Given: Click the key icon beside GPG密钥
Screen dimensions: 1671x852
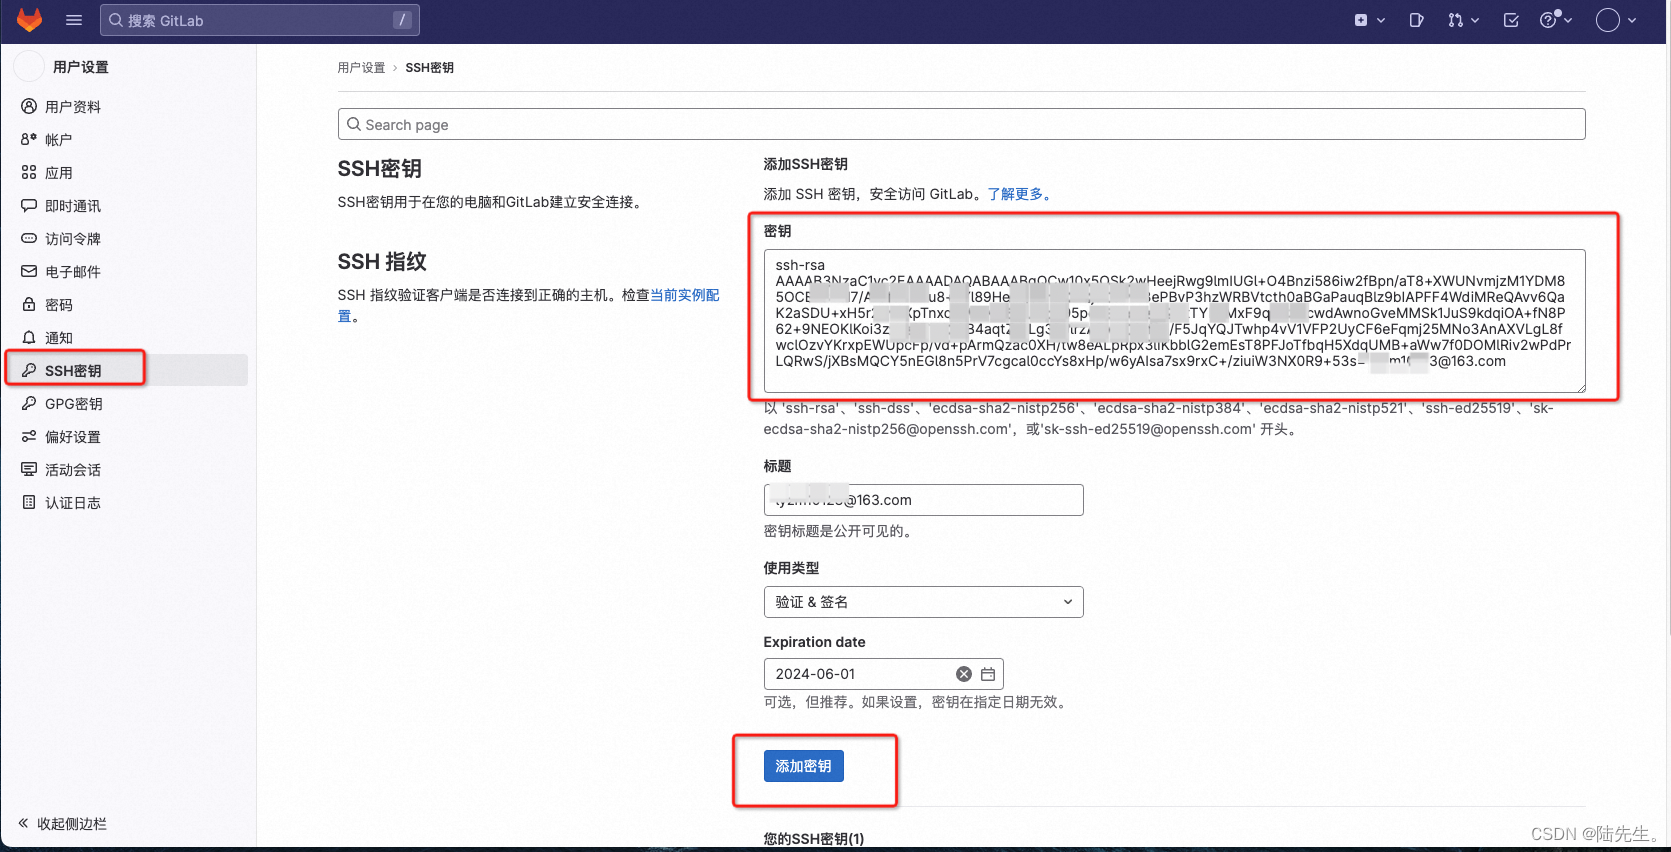Looking at the screenshot, I should tap(29, 403).
